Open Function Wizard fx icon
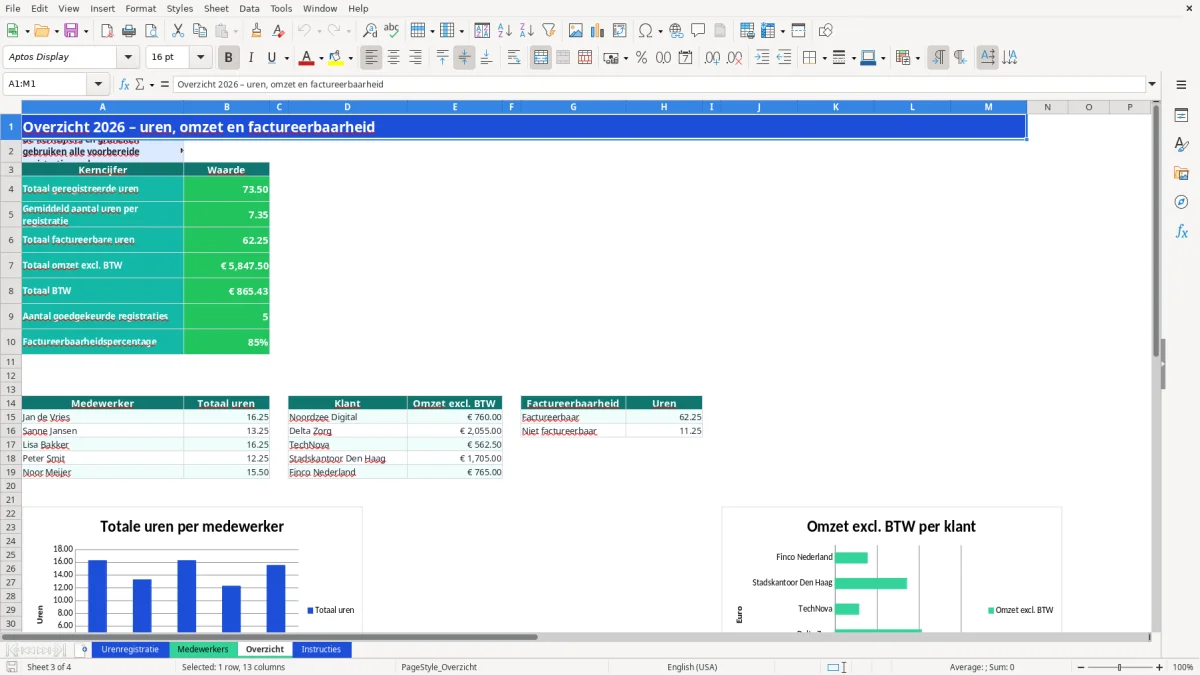Screen dimensions: 1200x675 pos(125,85)
